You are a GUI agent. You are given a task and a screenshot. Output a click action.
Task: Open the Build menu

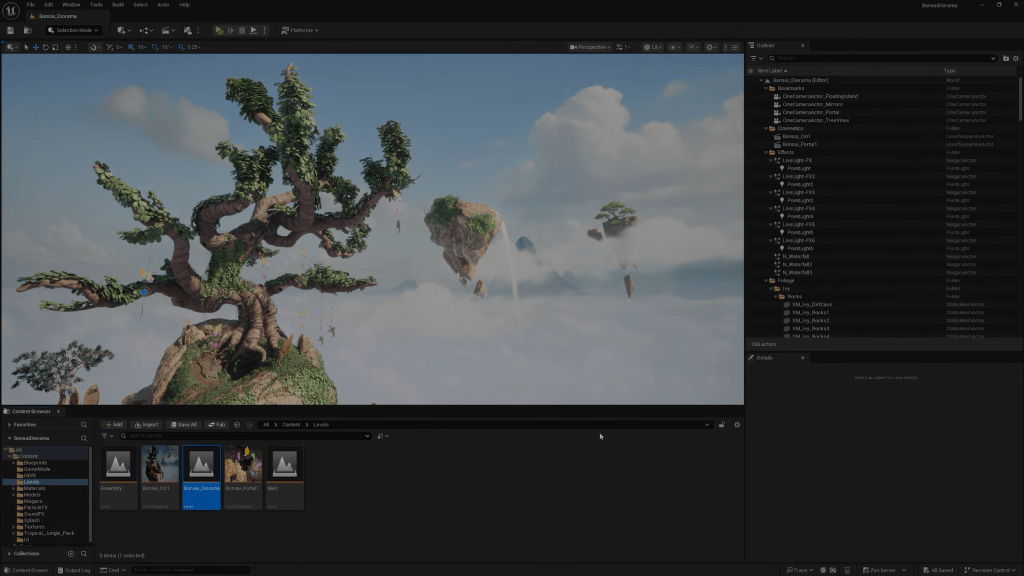pos(118,5)
